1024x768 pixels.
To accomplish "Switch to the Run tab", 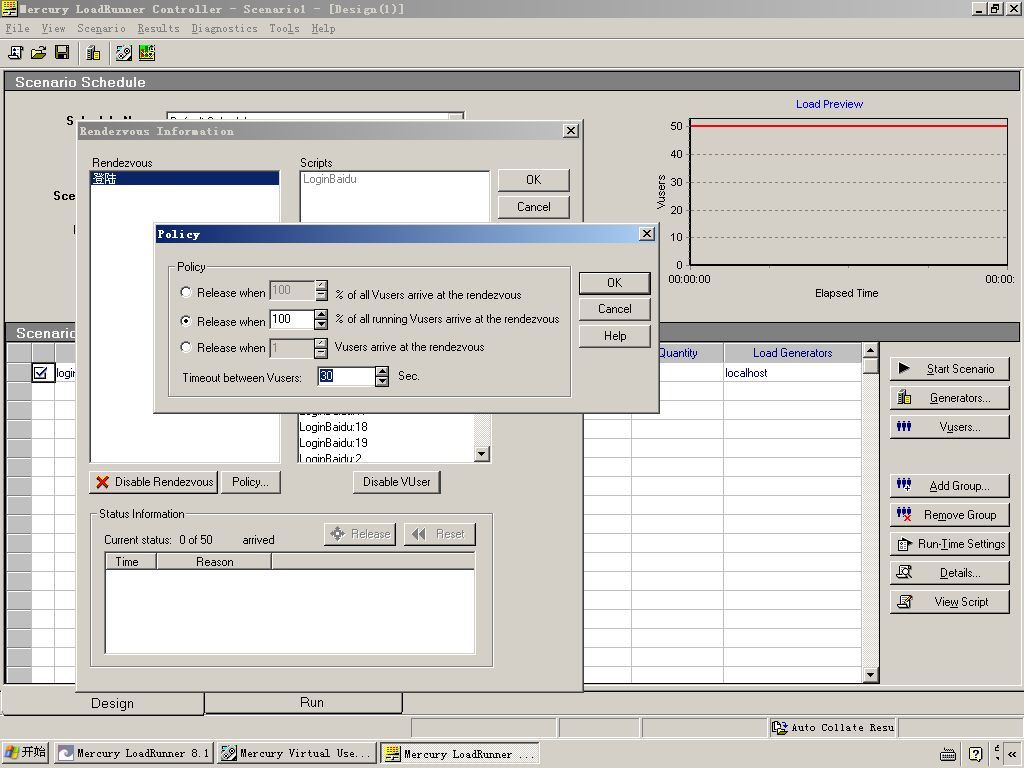I will pyautogui.click(x=304, y=702).
